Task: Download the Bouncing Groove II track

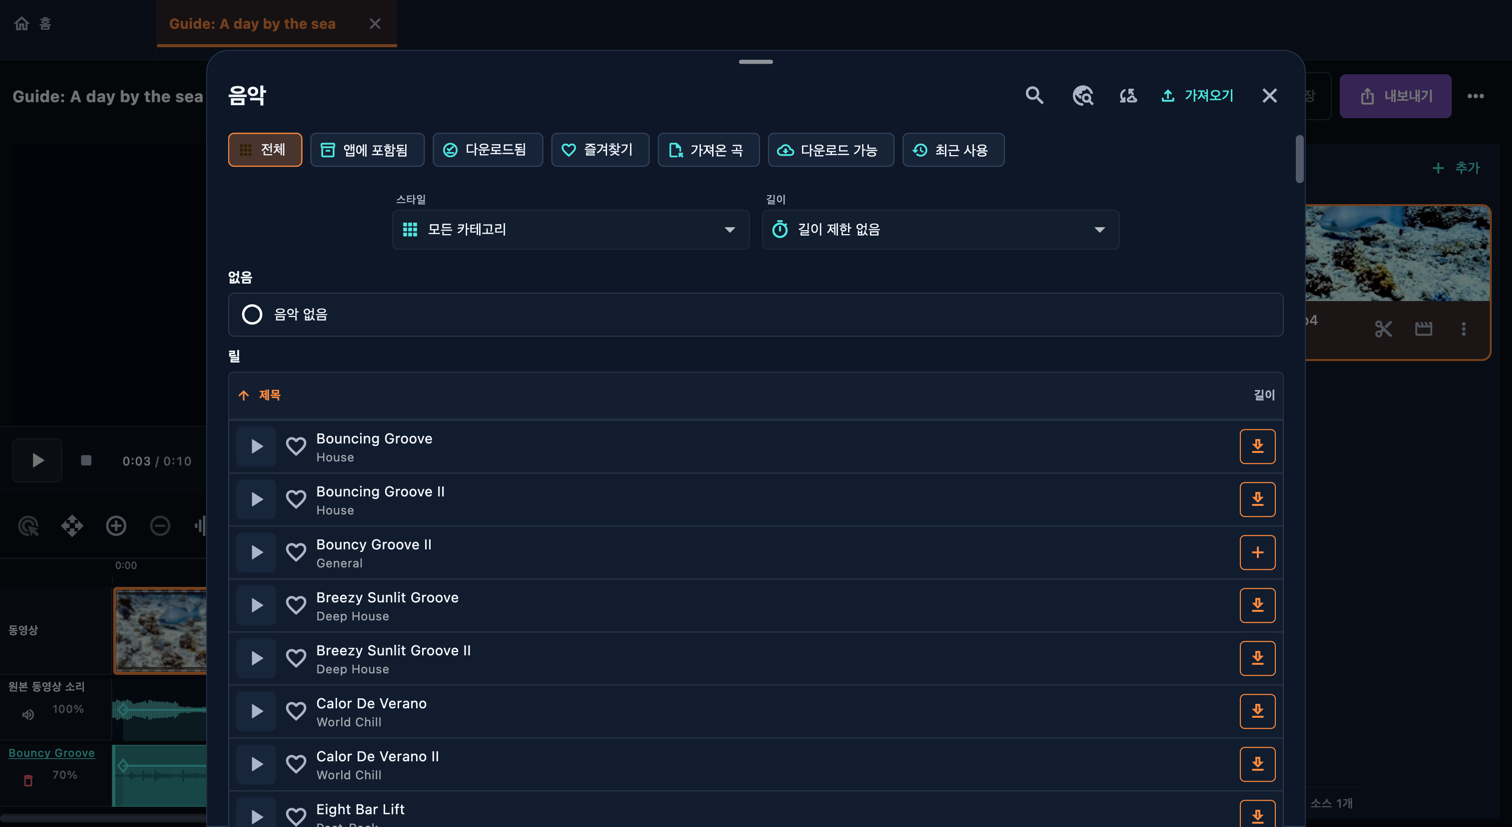Action: (x=1257, y=499)
